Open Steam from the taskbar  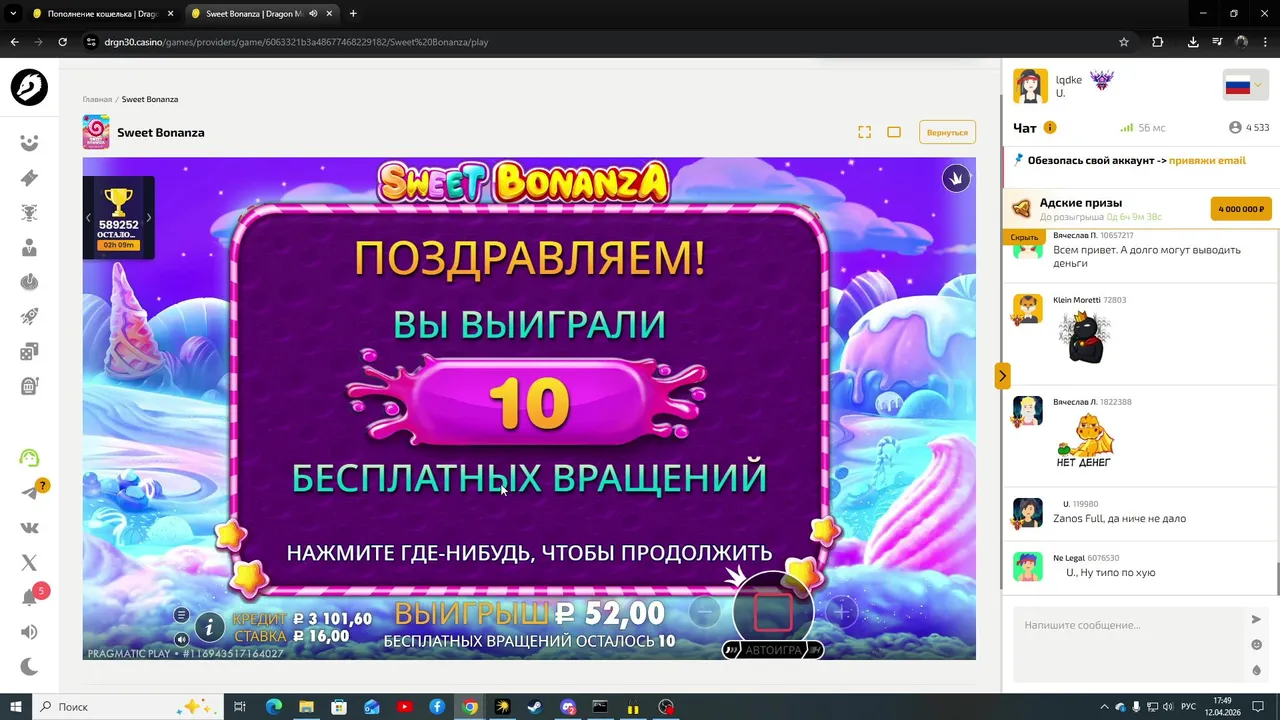[535, 707]
